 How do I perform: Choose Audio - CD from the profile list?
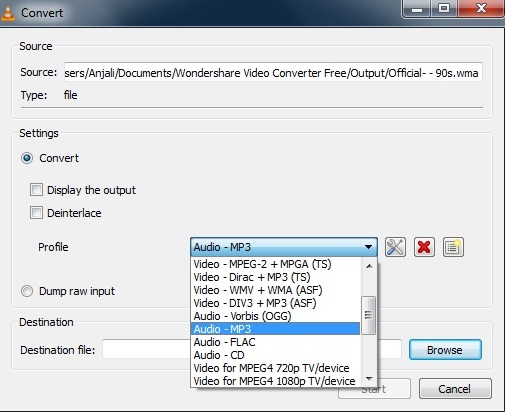pos(276,355)
